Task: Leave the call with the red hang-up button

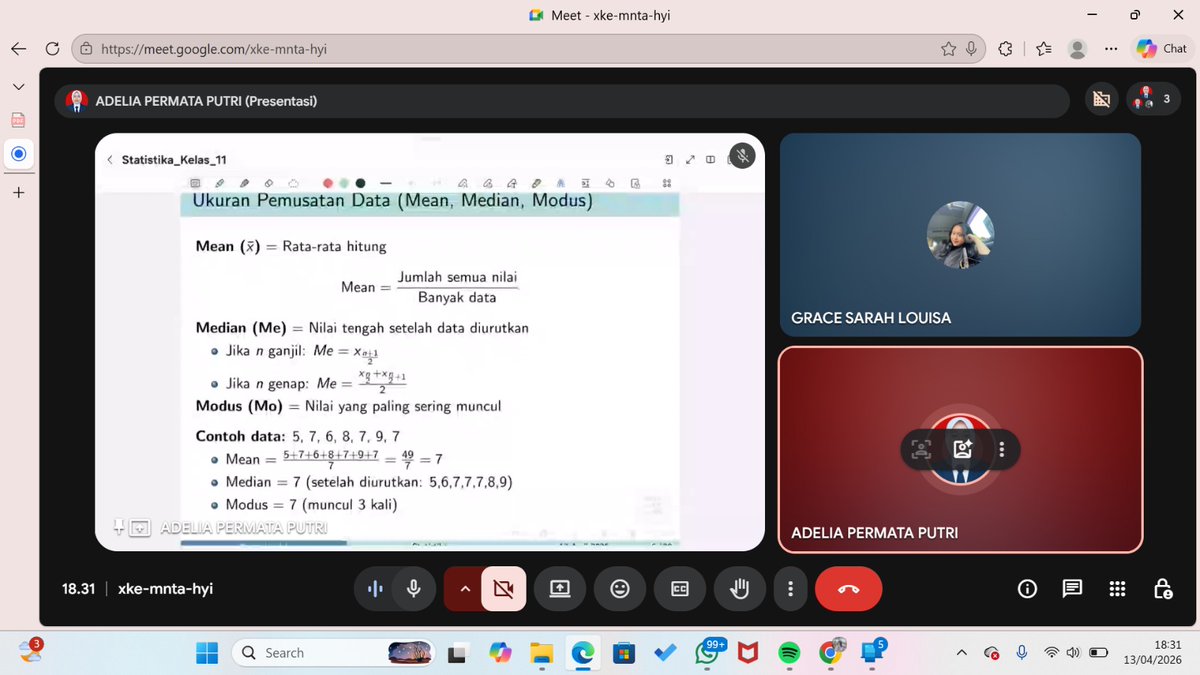Action: [x=848, y=589]
